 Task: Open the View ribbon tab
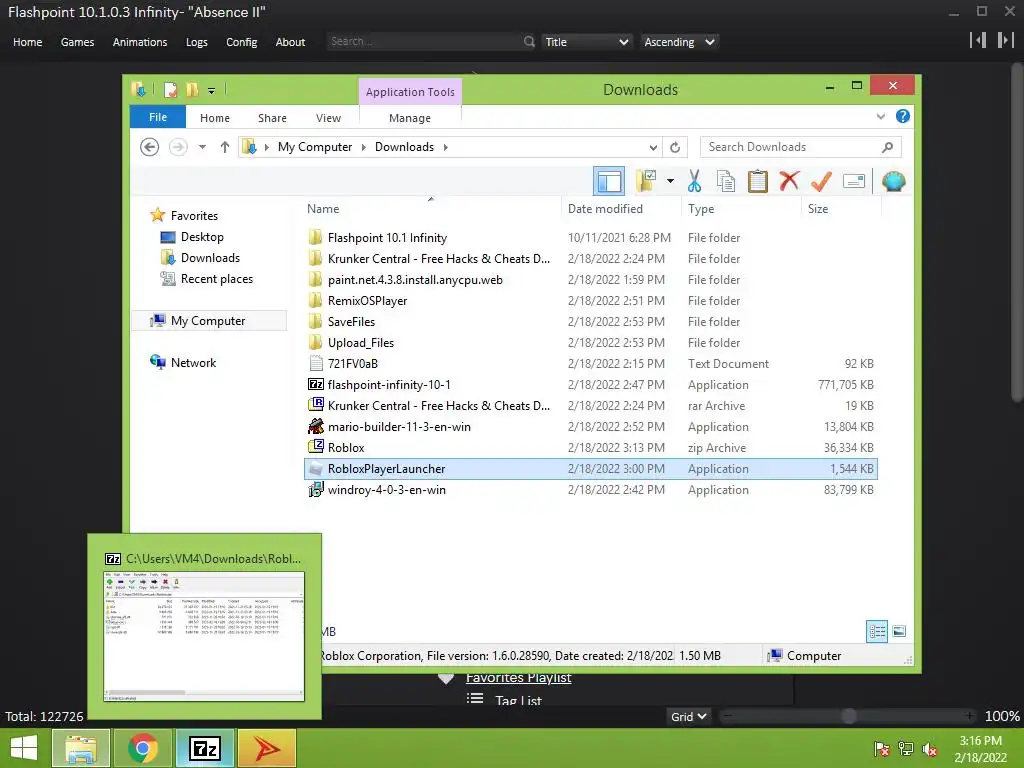328,118
